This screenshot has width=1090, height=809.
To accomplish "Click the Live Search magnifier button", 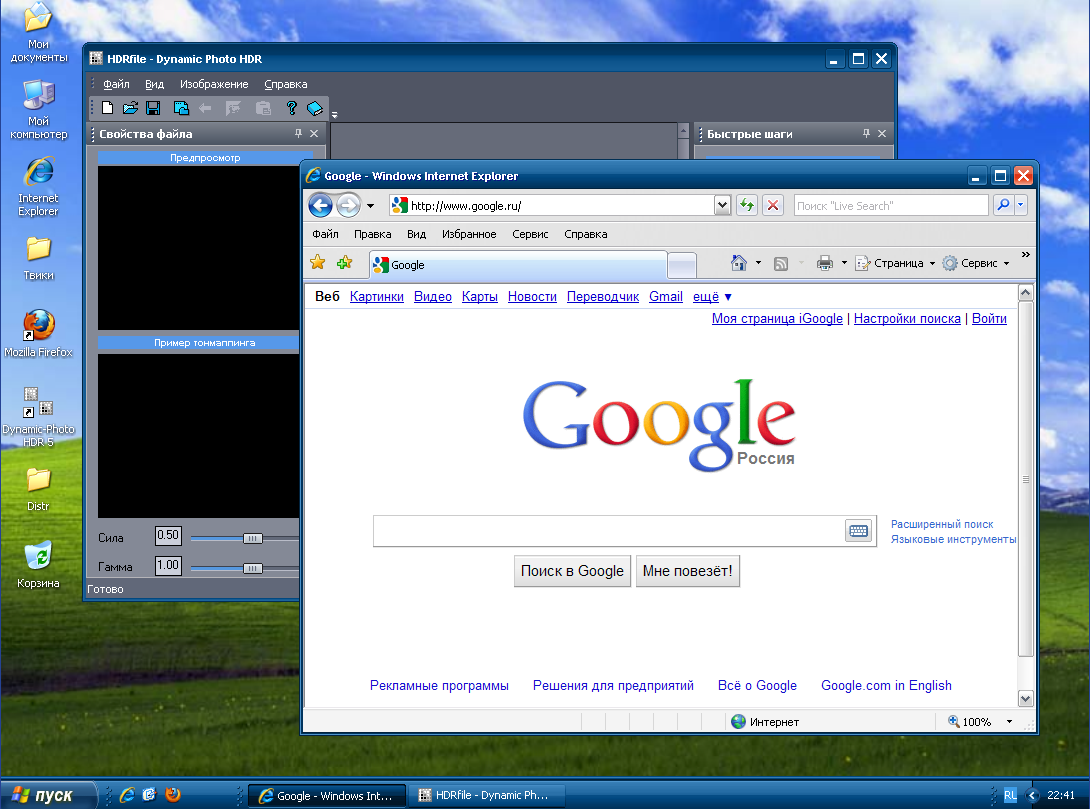I will pos(1003,205).
